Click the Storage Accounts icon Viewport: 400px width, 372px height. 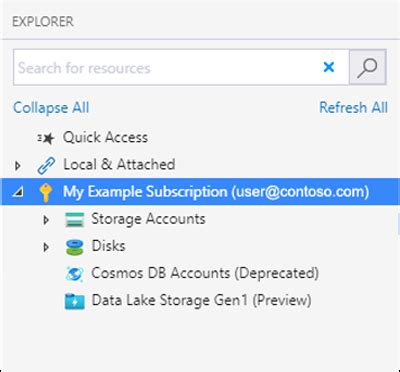tap(74, 220)
